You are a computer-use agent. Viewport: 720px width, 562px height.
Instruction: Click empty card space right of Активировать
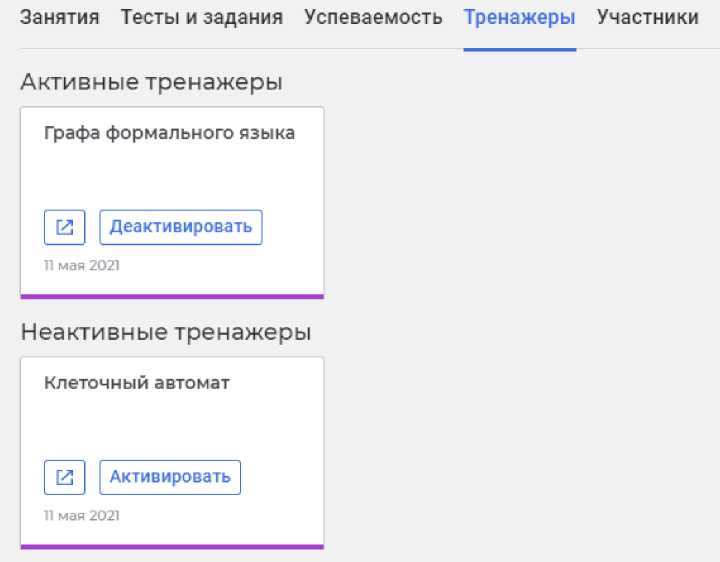tap(282, 477)
